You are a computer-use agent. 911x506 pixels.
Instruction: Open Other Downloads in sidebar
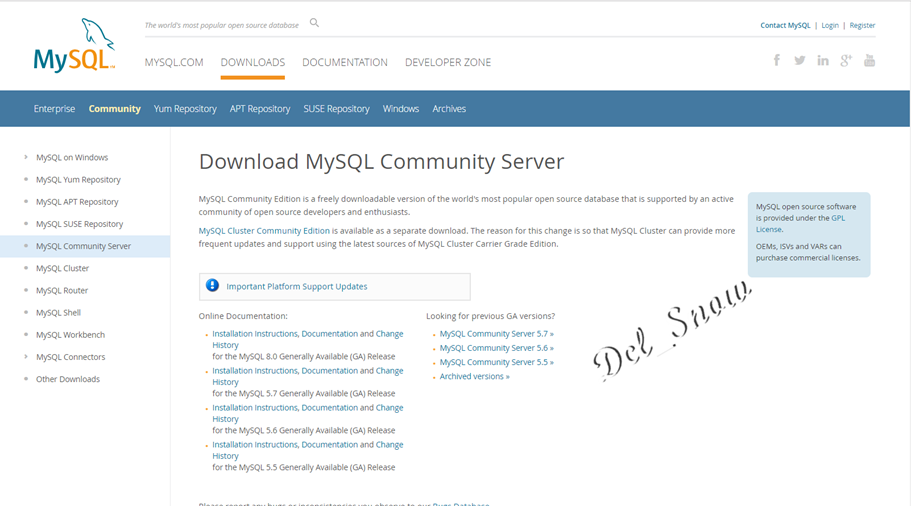(x=68, y=379)
